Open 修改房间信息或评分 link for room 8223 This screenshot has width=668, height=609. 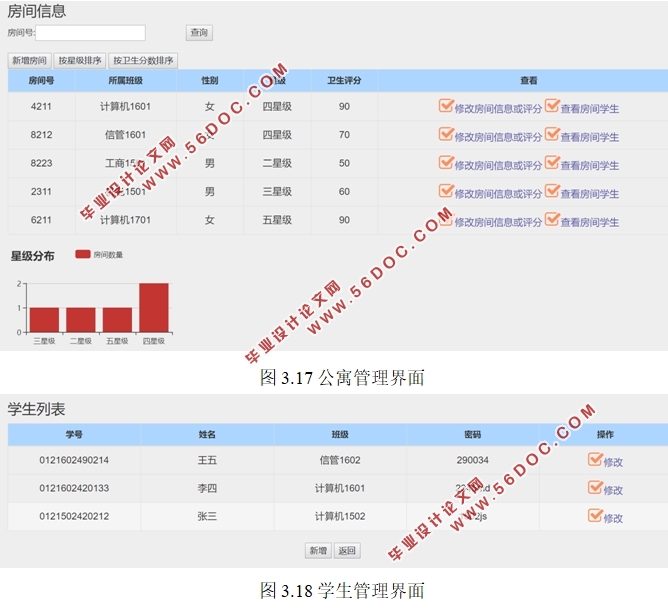[498, 165]
